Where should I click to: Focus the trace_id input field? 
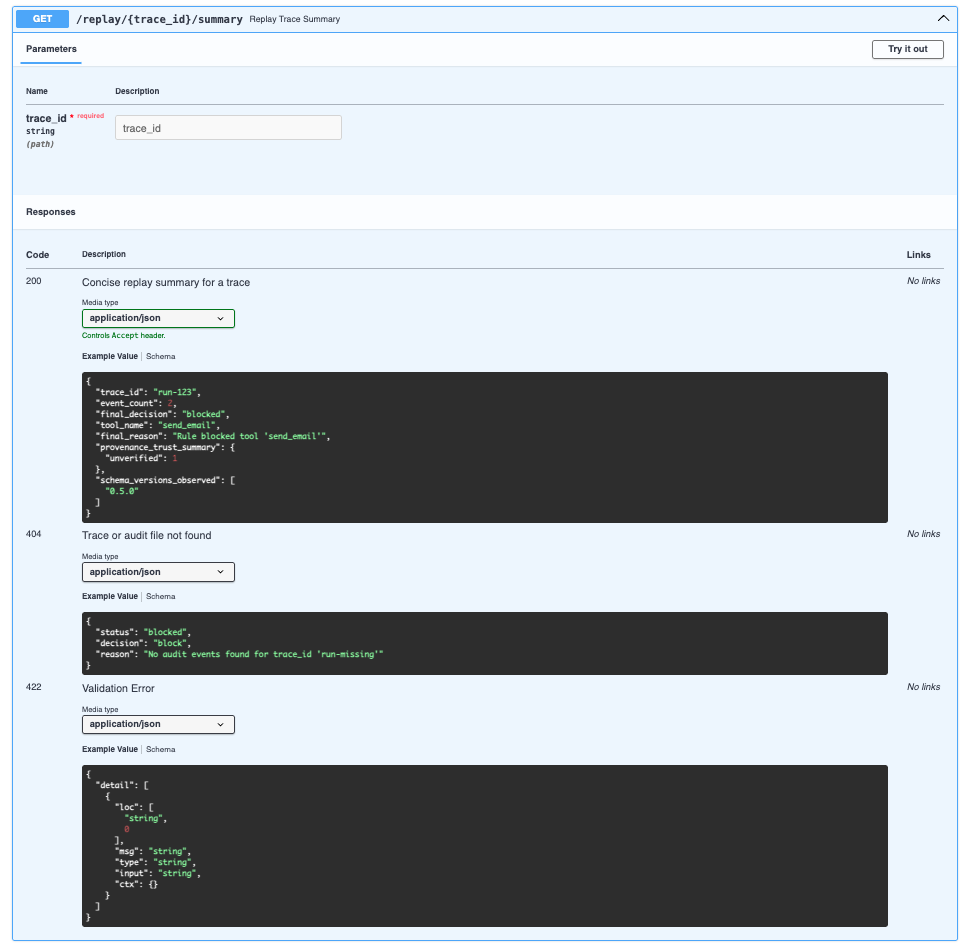point(228,128)
